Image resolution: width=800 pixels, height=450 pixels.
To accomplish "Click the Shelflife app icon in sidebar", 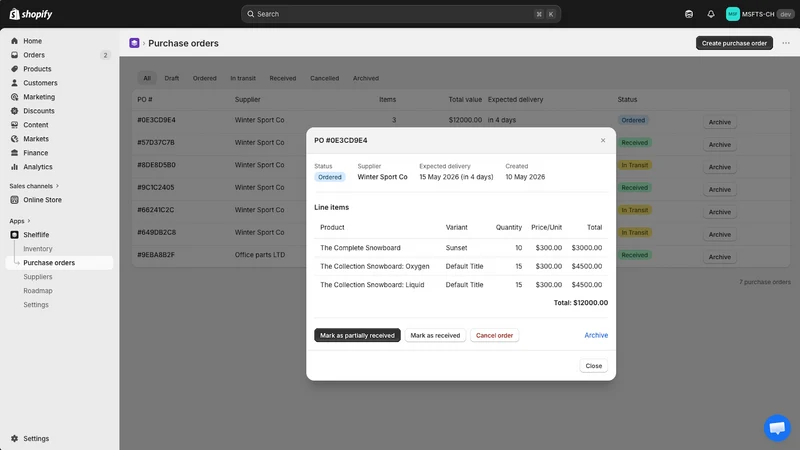I will point(14,235).
